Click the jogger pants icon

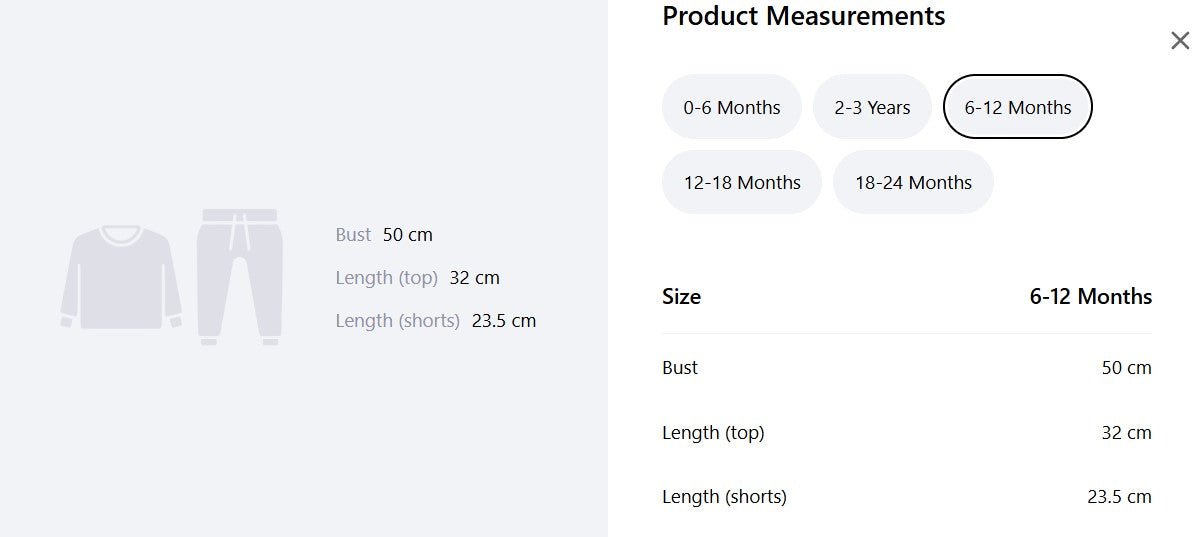240,277
